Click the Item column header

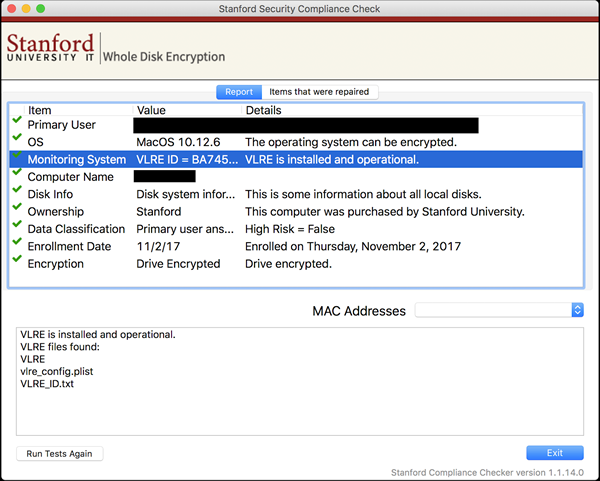point(40,110)
